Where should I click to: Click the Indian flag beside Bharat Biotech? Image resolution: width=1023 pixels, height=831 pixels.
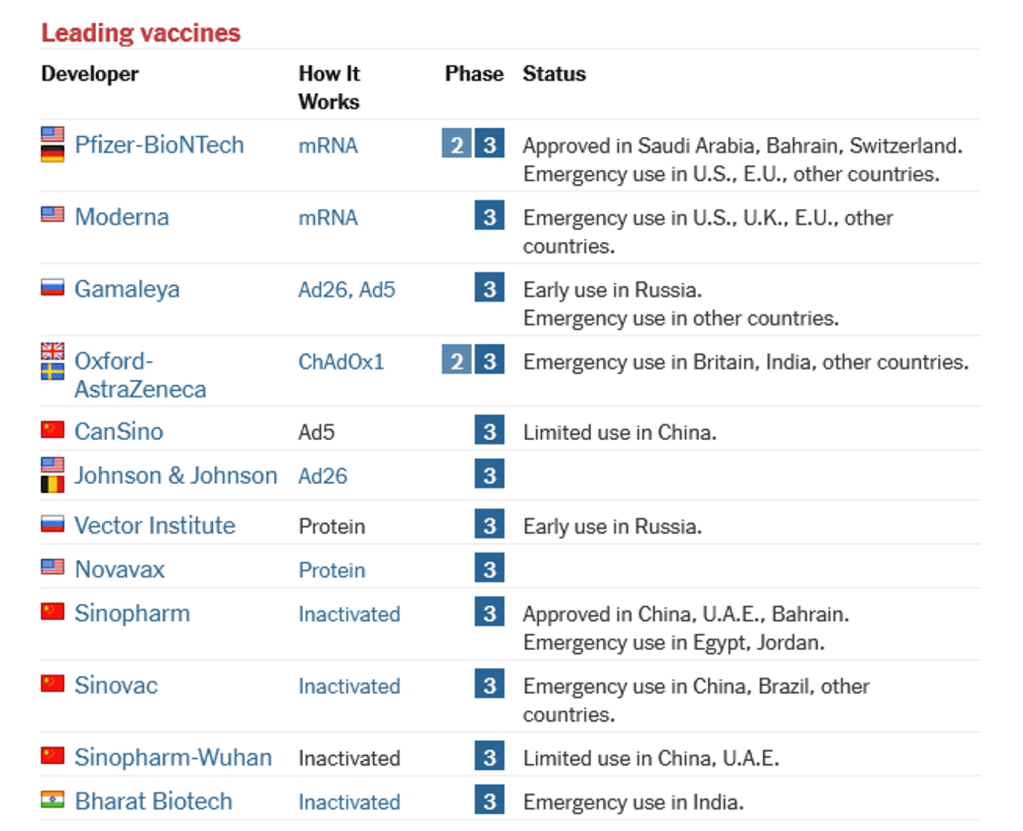[x=53, y=801]
